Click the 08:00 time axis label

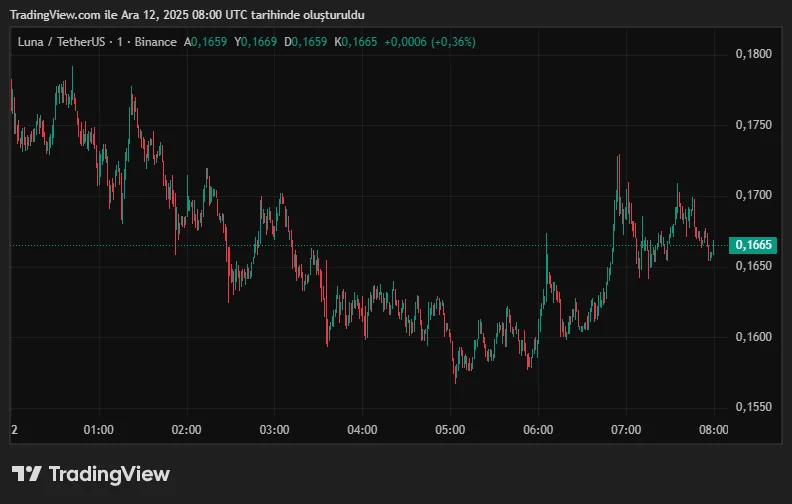coord(713,430)
